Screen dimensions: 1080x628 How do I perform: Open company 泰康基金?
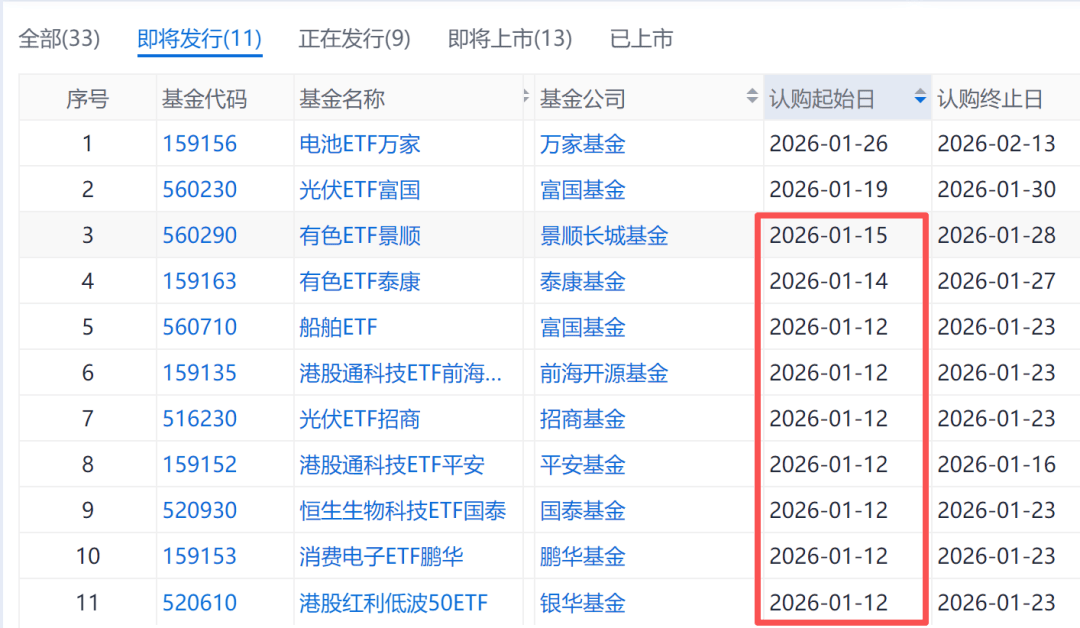pos(583,281)
